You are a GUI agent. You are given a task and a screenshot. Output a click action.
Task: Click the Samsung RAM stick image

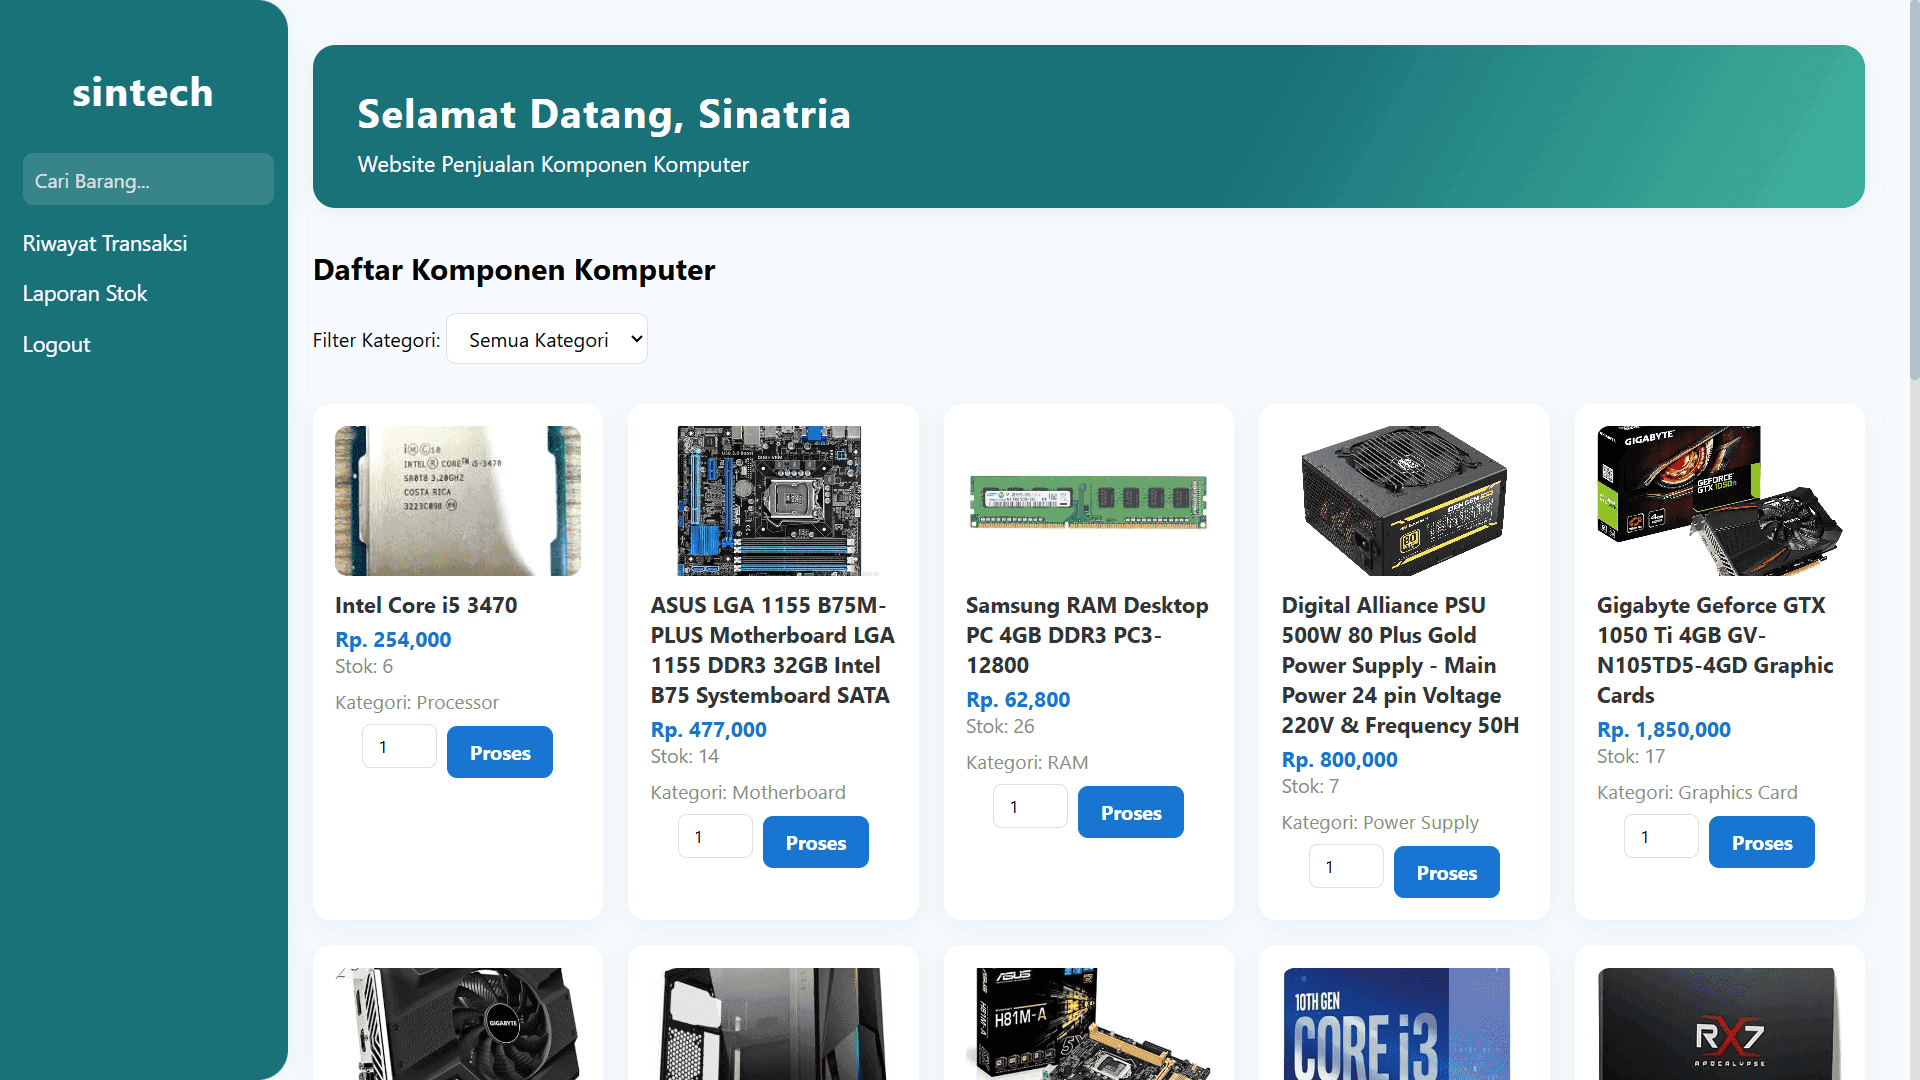tap(1089, 501)
